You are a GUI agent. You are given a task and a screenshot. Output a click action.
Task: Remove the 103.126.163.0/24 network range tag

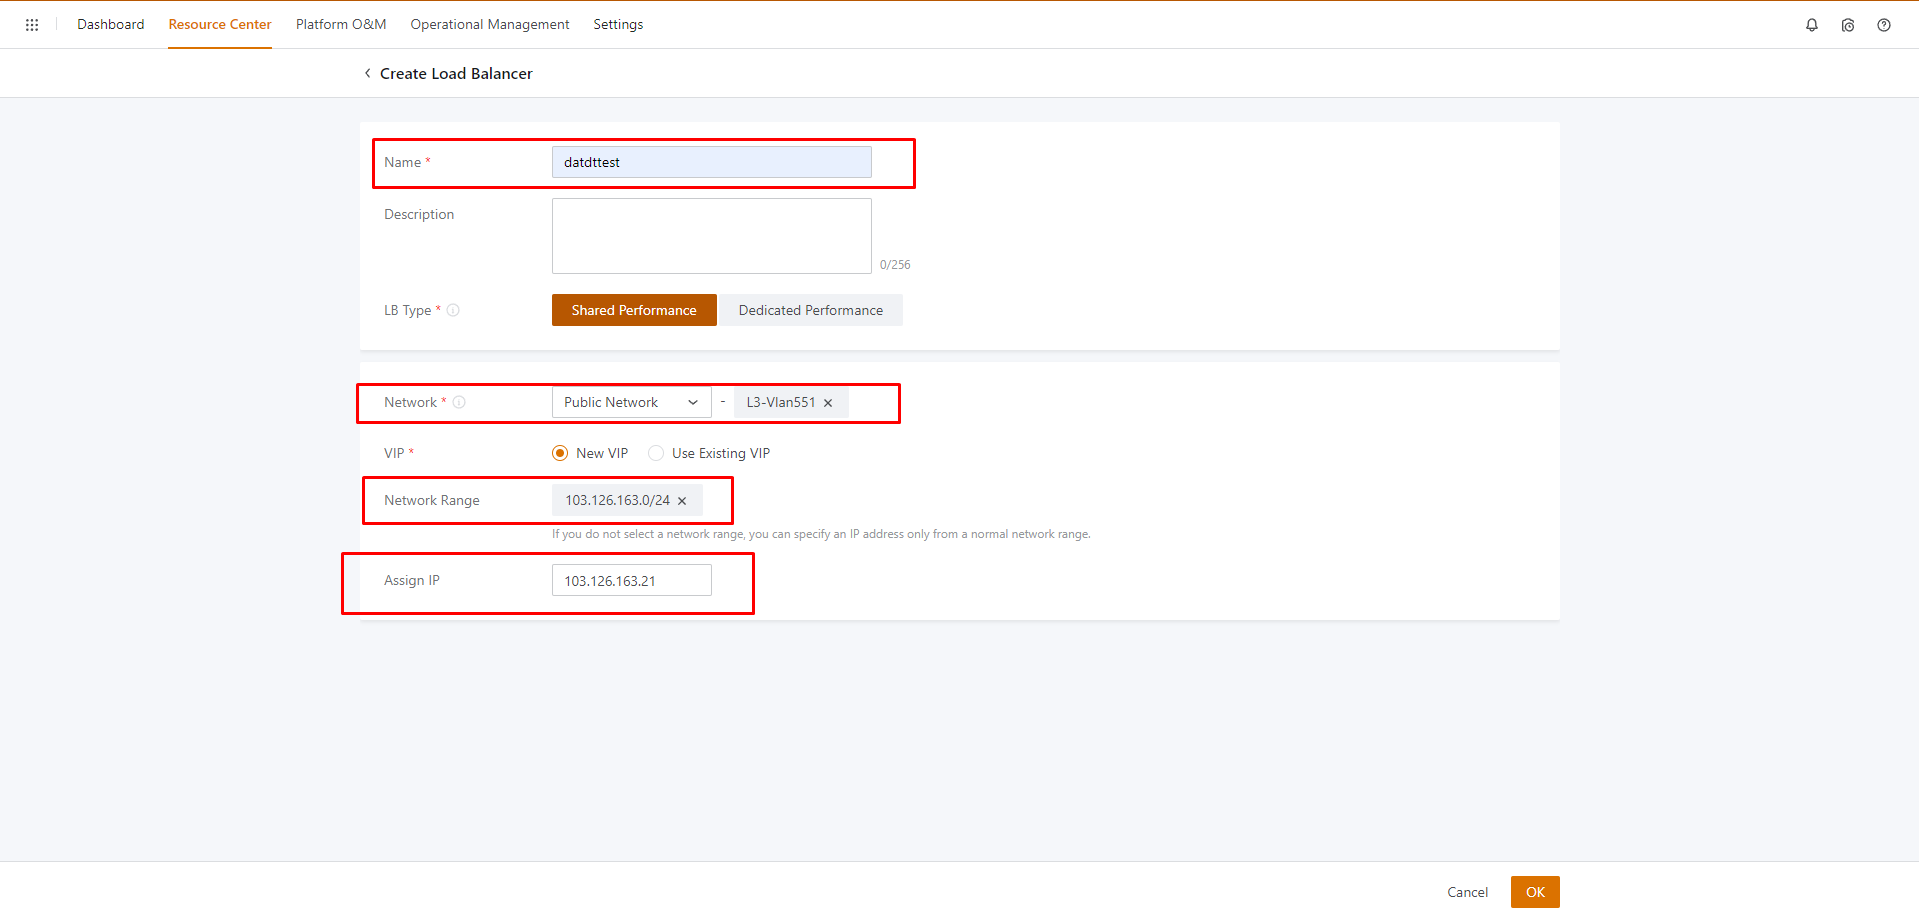pyautogui.click(x=682, y=501)
